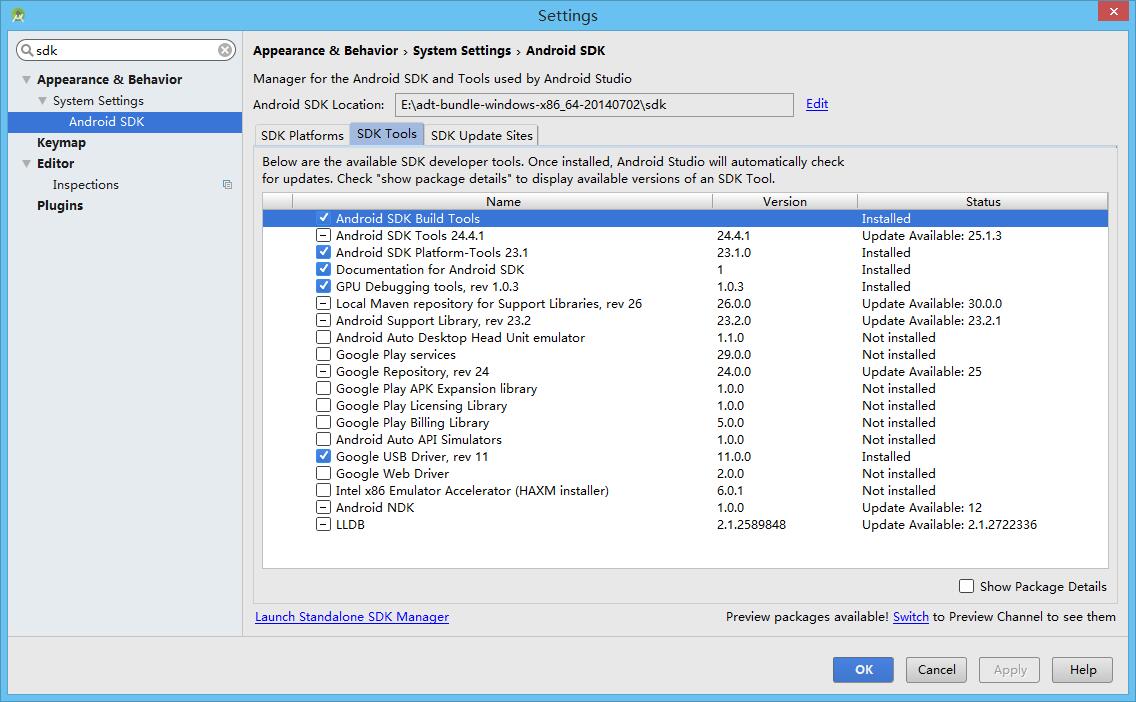
Task: Collapse Appearance & Behavior tree arrow
Action: pyautogui.click(x=26, y=80)
